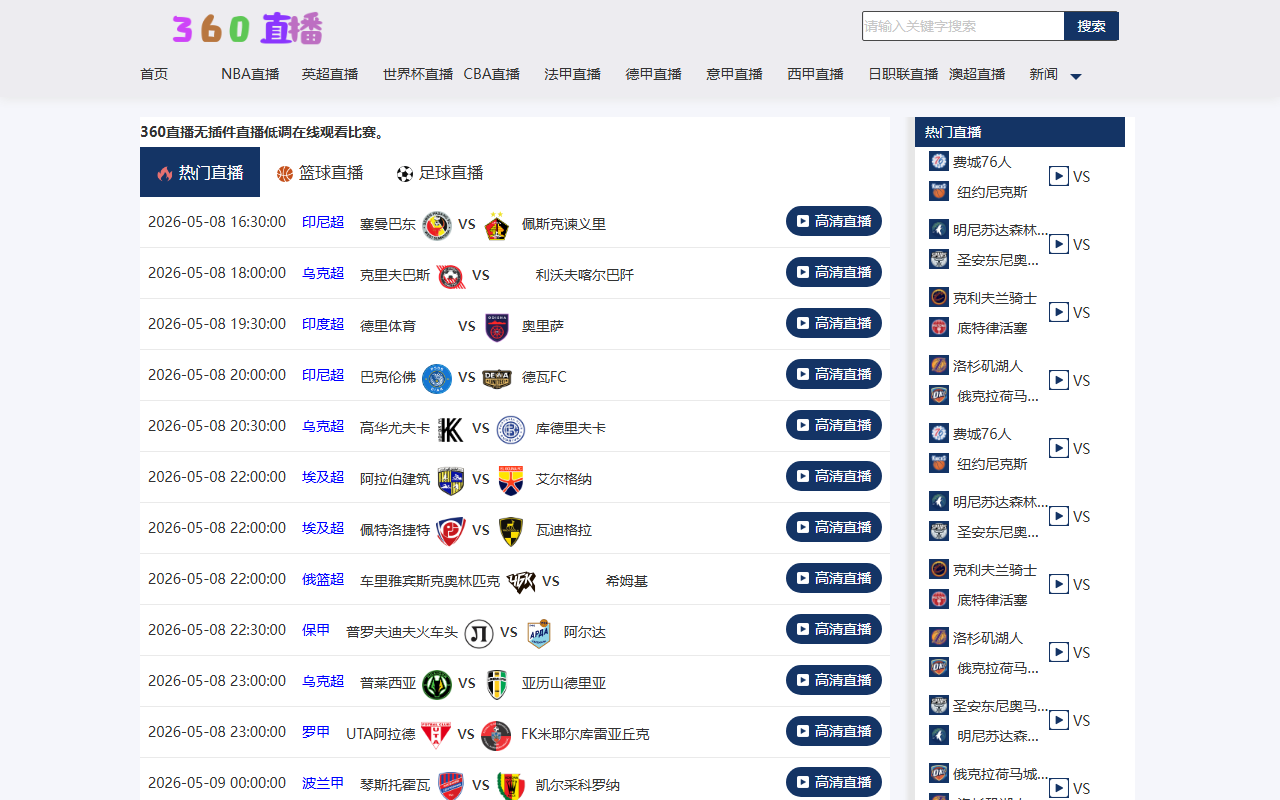
Task: Open 西甲直播 in the navigation menu
Action: pyautogui.click(x=815, y=74)
